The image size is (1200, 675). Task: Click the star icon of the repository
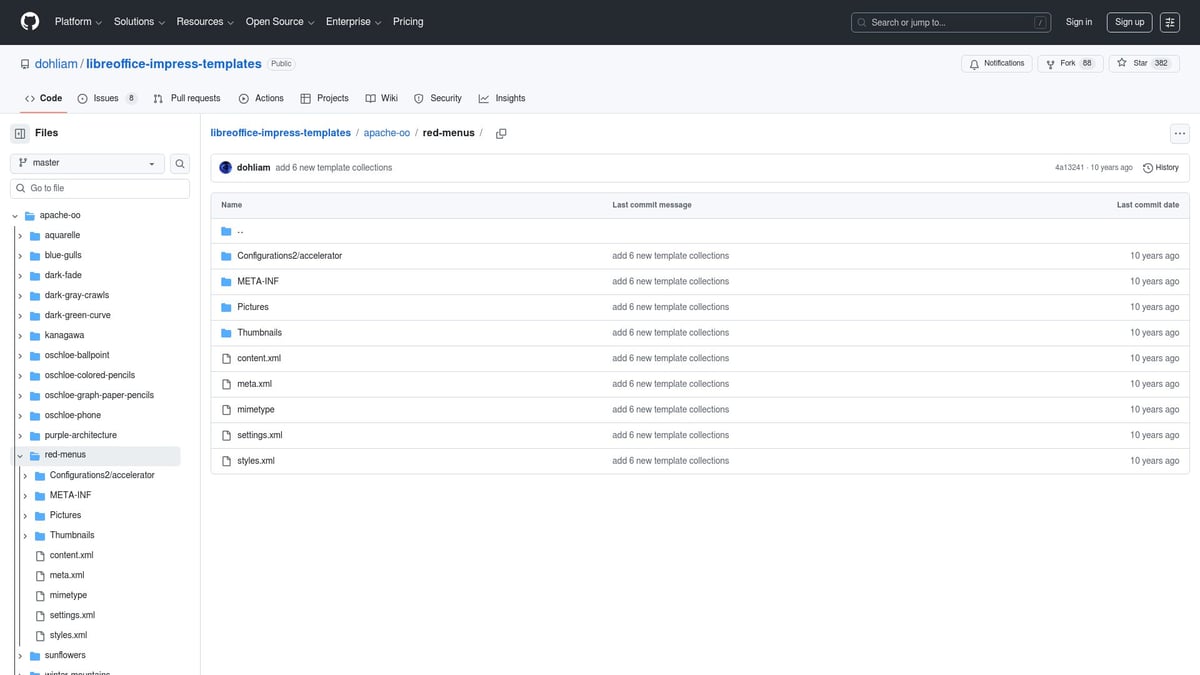pyautogui.click(x=1124, y=63)
